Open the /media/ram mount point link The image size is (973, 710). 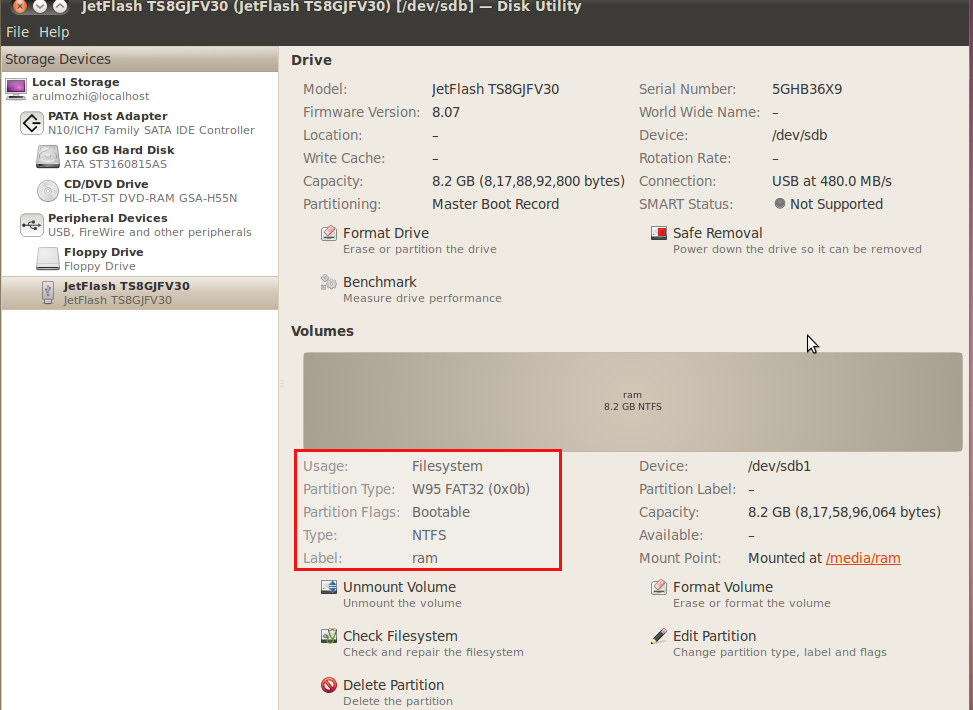[x=864, y=558]
